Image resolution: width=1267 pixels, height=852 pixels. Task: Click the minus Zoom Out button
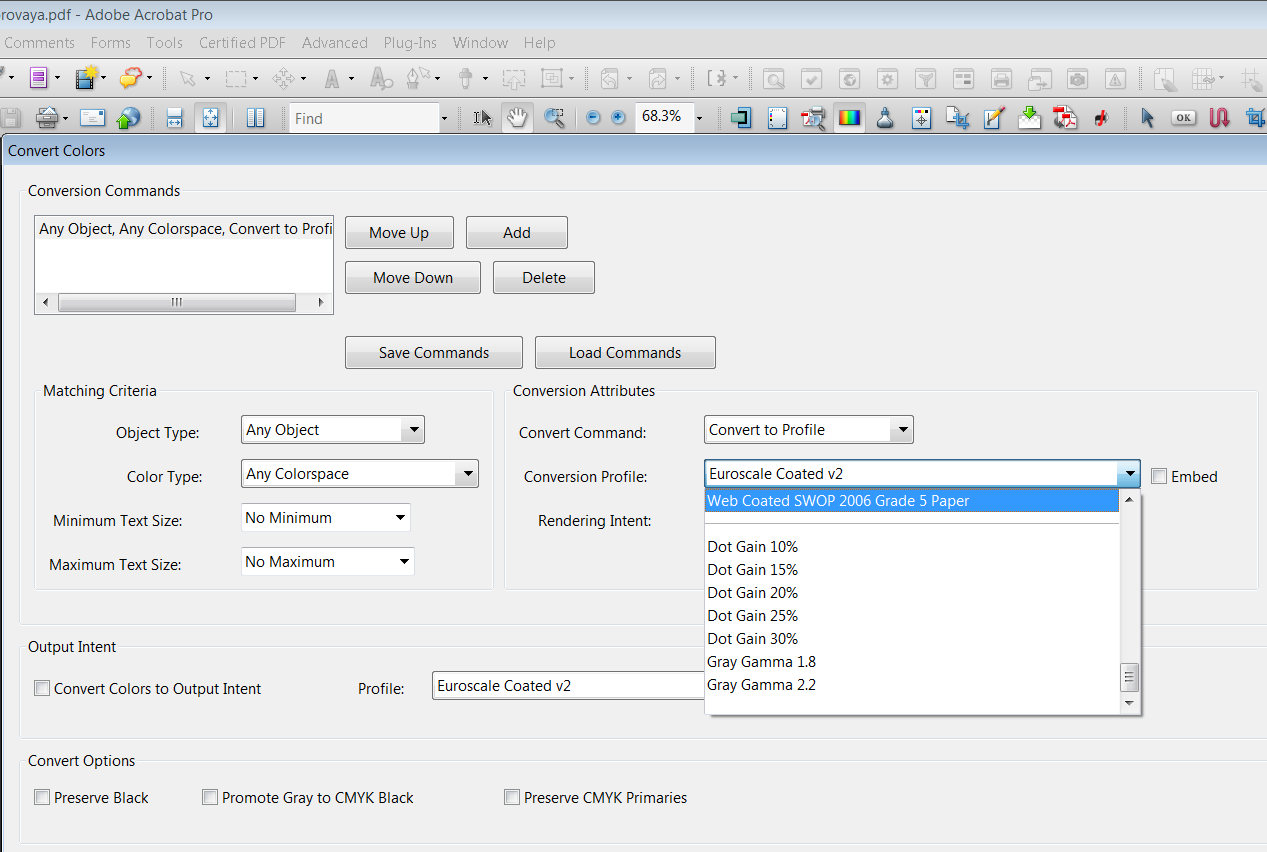593,118
